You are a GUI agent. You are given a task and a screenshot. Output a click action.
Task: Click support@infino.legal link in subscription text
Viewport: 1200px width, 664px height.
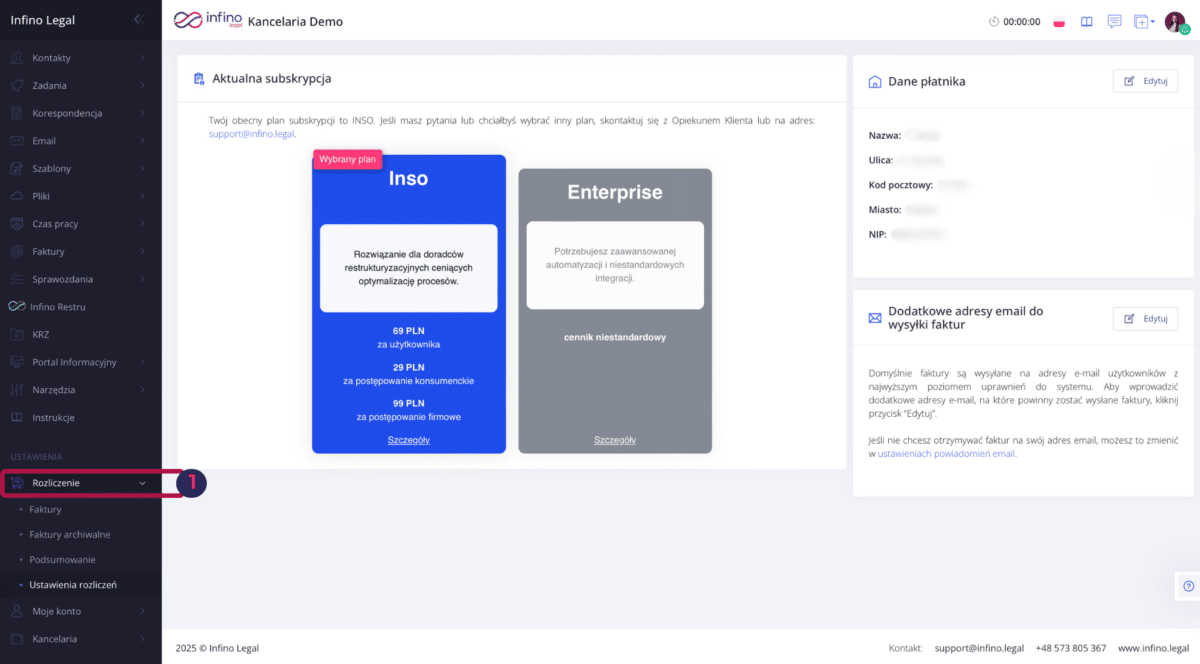[252, 133]
